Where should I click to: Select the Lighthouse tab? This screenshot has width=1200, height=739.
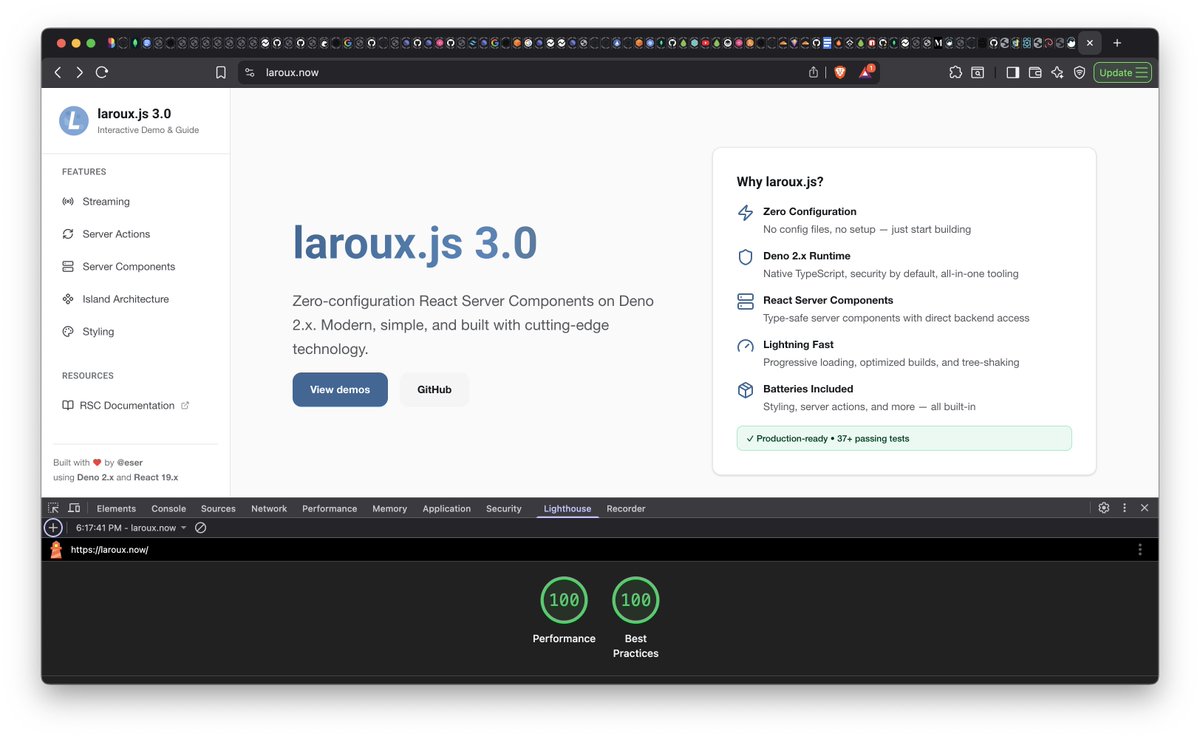click(567, 508)
